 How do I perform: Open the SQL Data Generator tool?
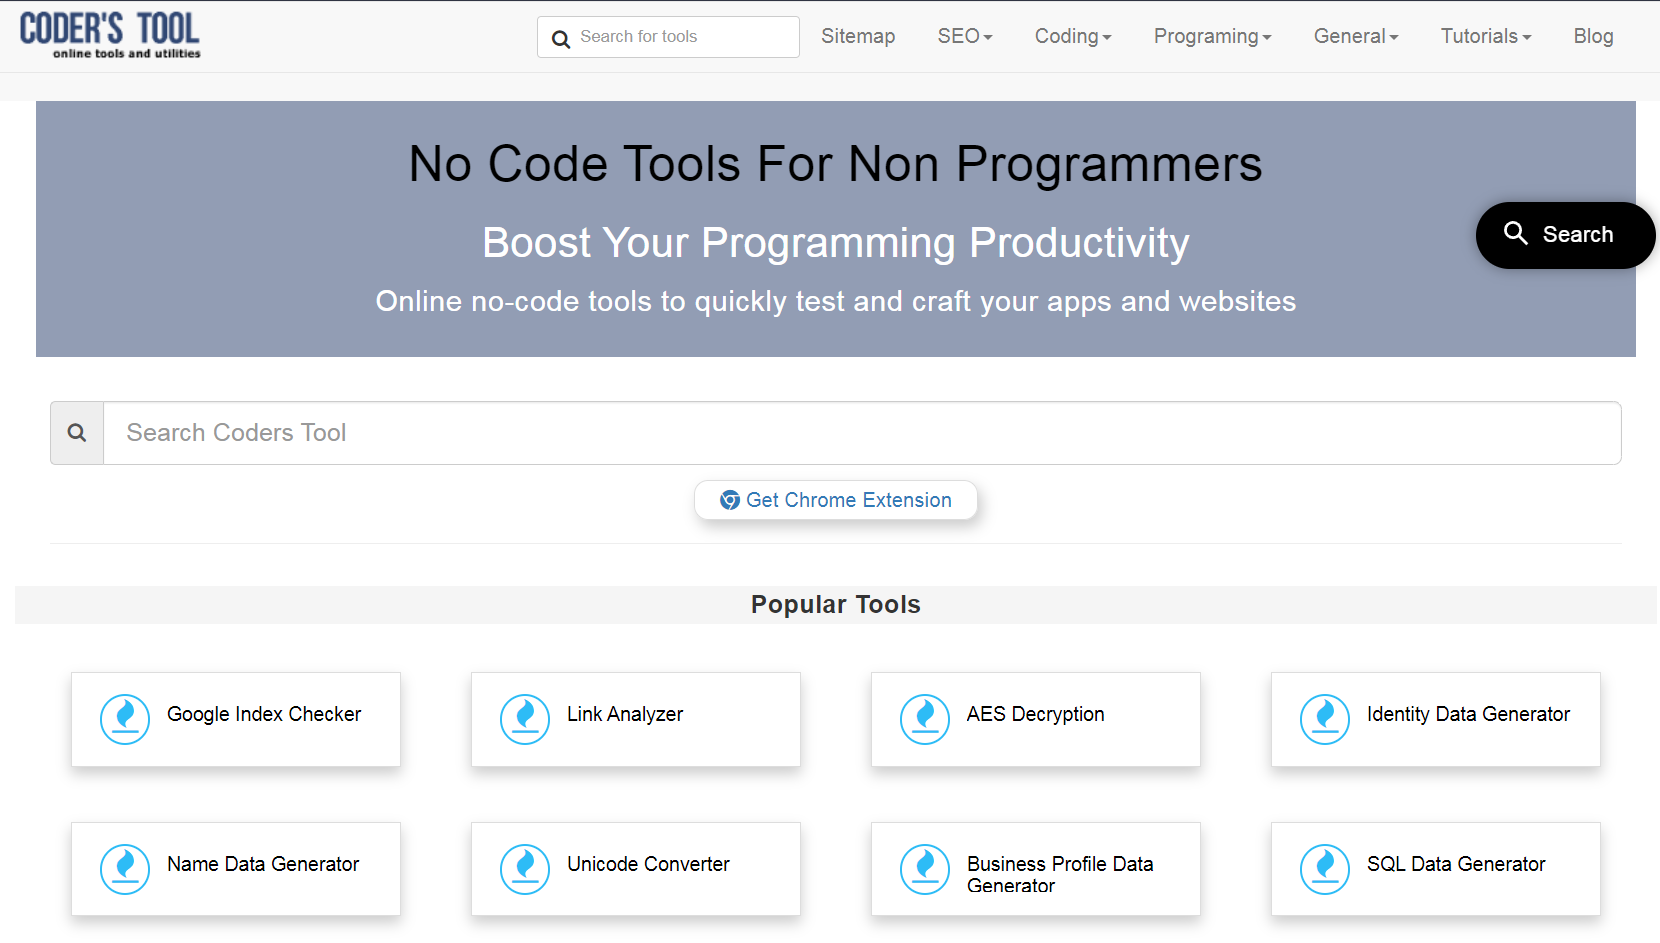tap(1455, 864)
